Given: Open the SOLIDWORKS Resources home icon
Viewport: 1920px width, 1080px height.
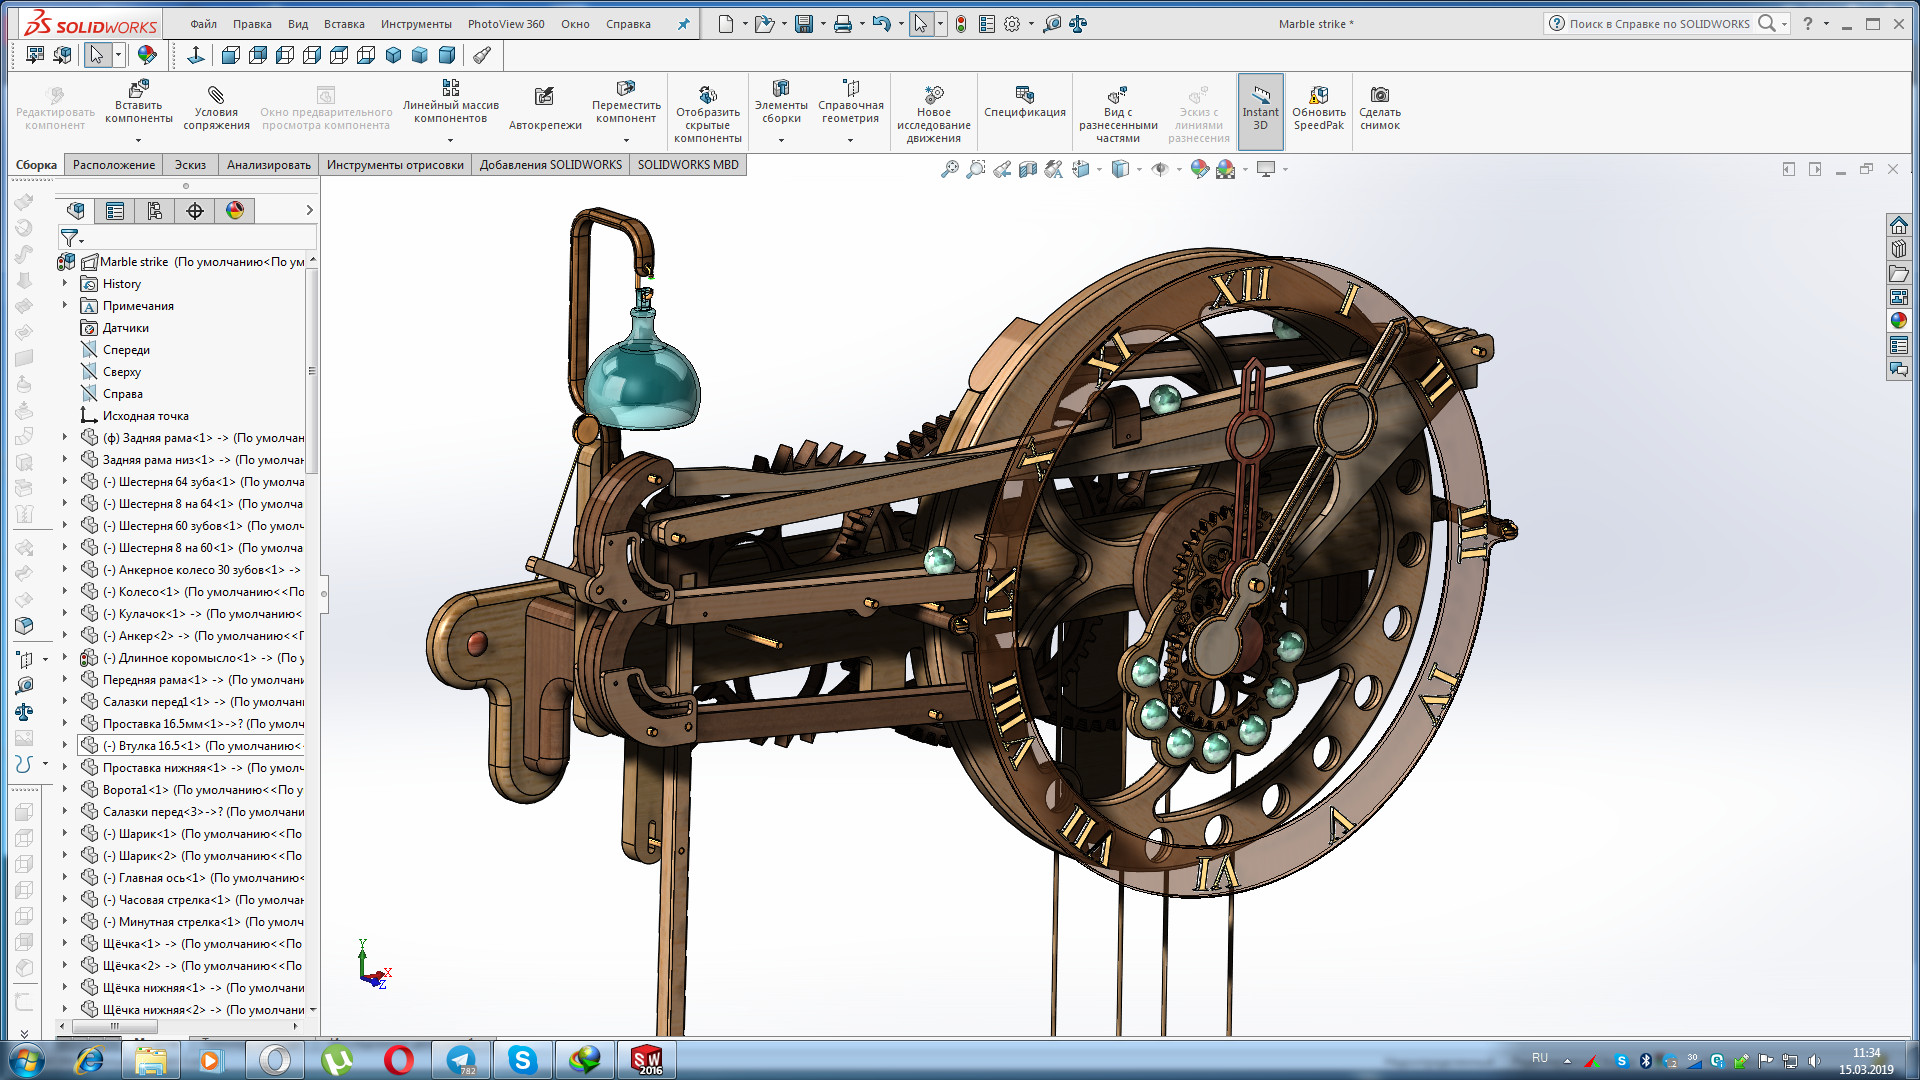Looking at the screenshot, I should [1898, 225].
